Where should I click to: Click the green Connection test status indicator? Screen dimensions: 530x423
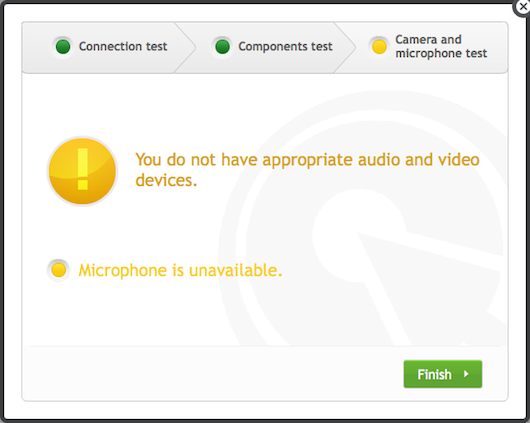[63, 47]
